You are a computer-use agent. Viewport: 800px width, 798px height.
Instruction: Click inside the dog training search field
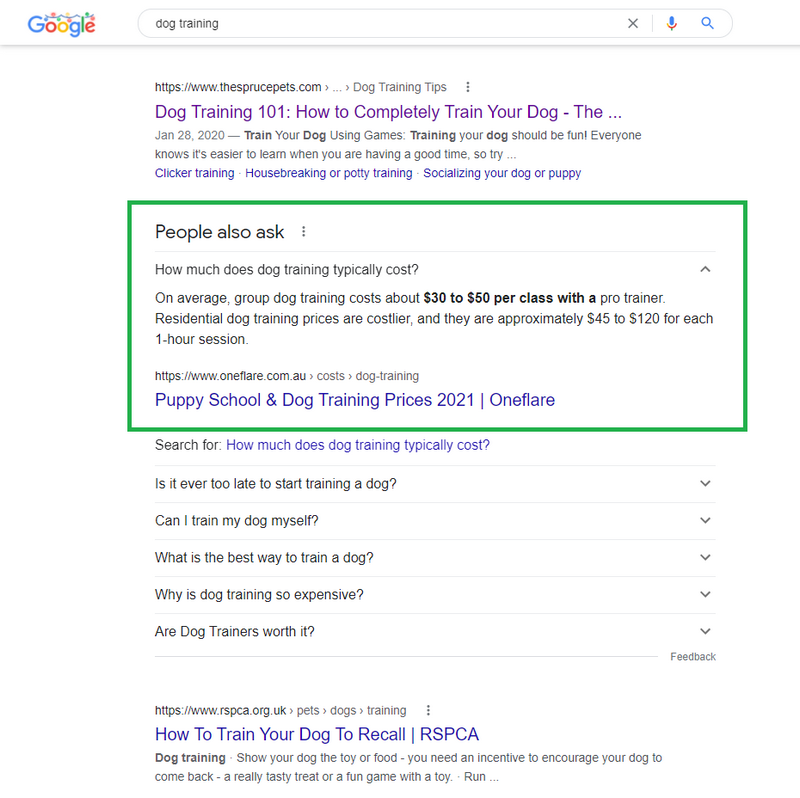[x=383, y=23]
